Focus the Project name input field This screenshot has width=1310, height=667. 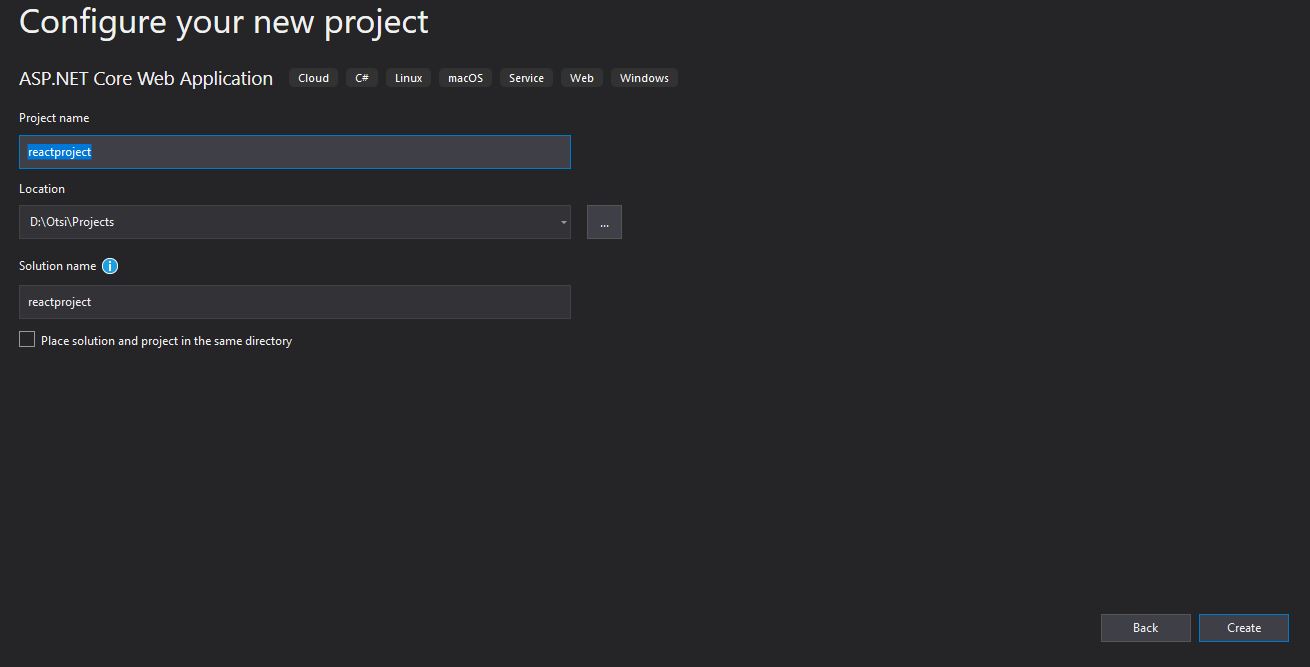click(295, 152)
